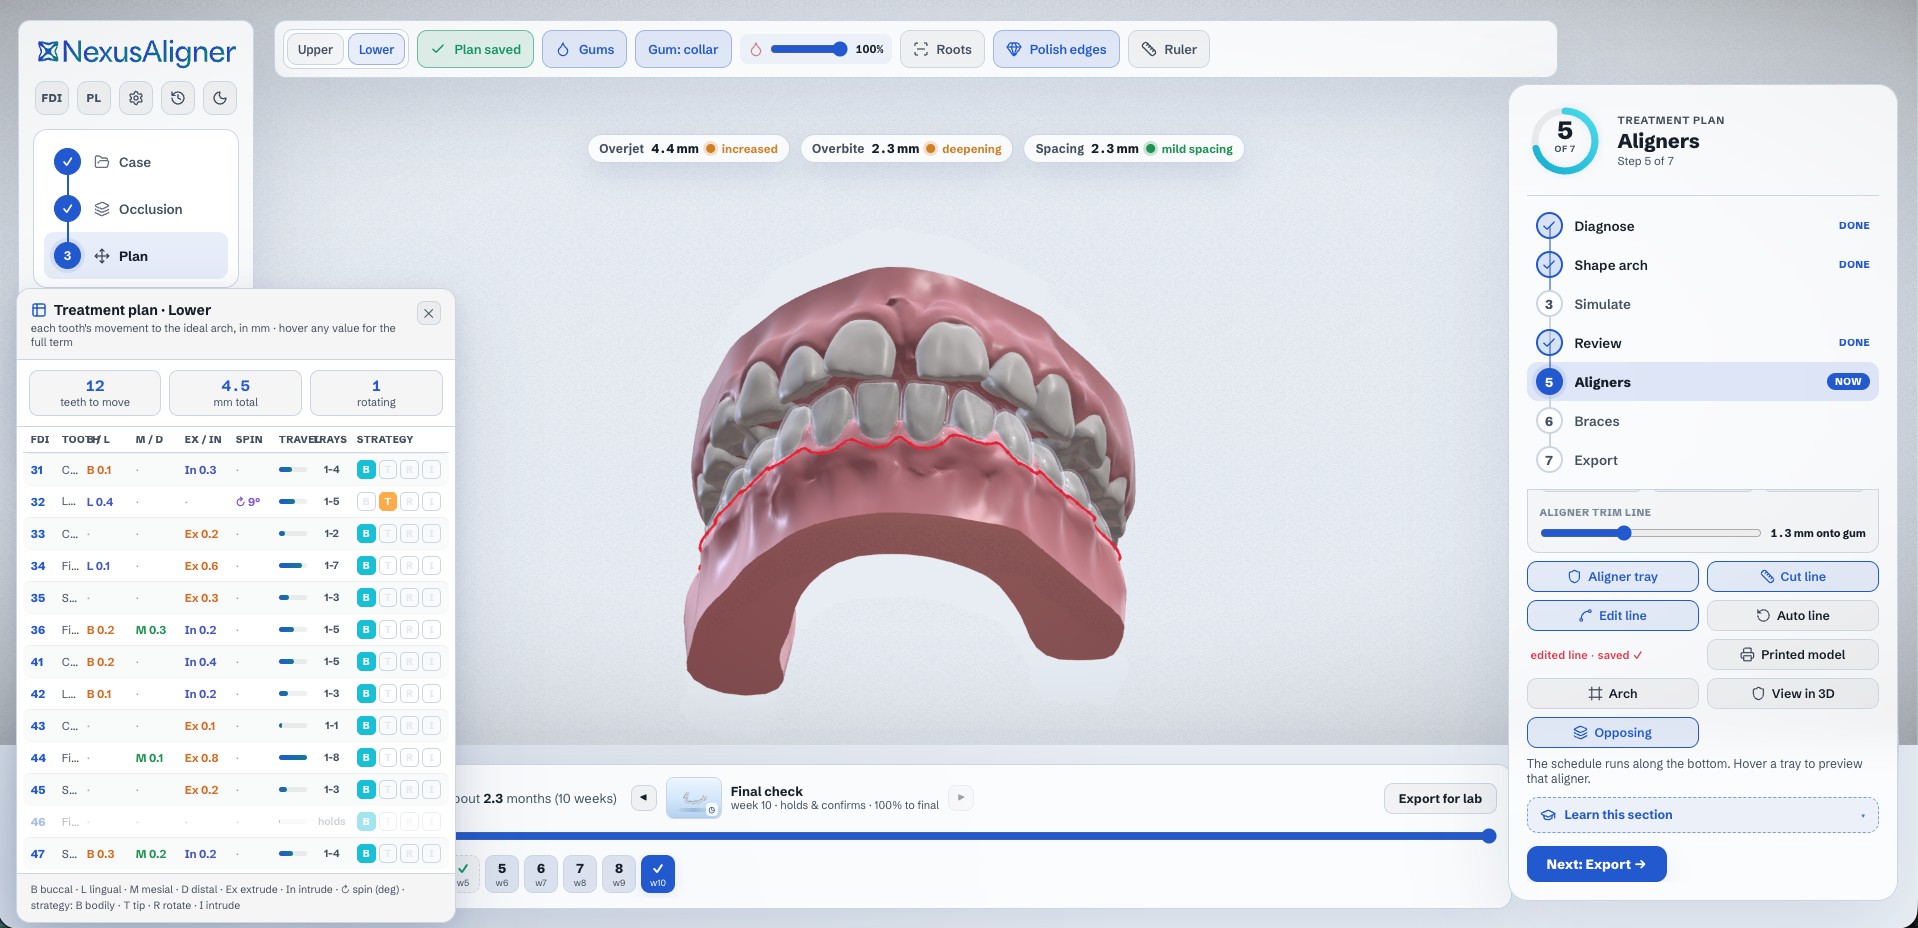Open the Occlusion step in the sidebar
1918x928 pixels.
tap(136, 209)
